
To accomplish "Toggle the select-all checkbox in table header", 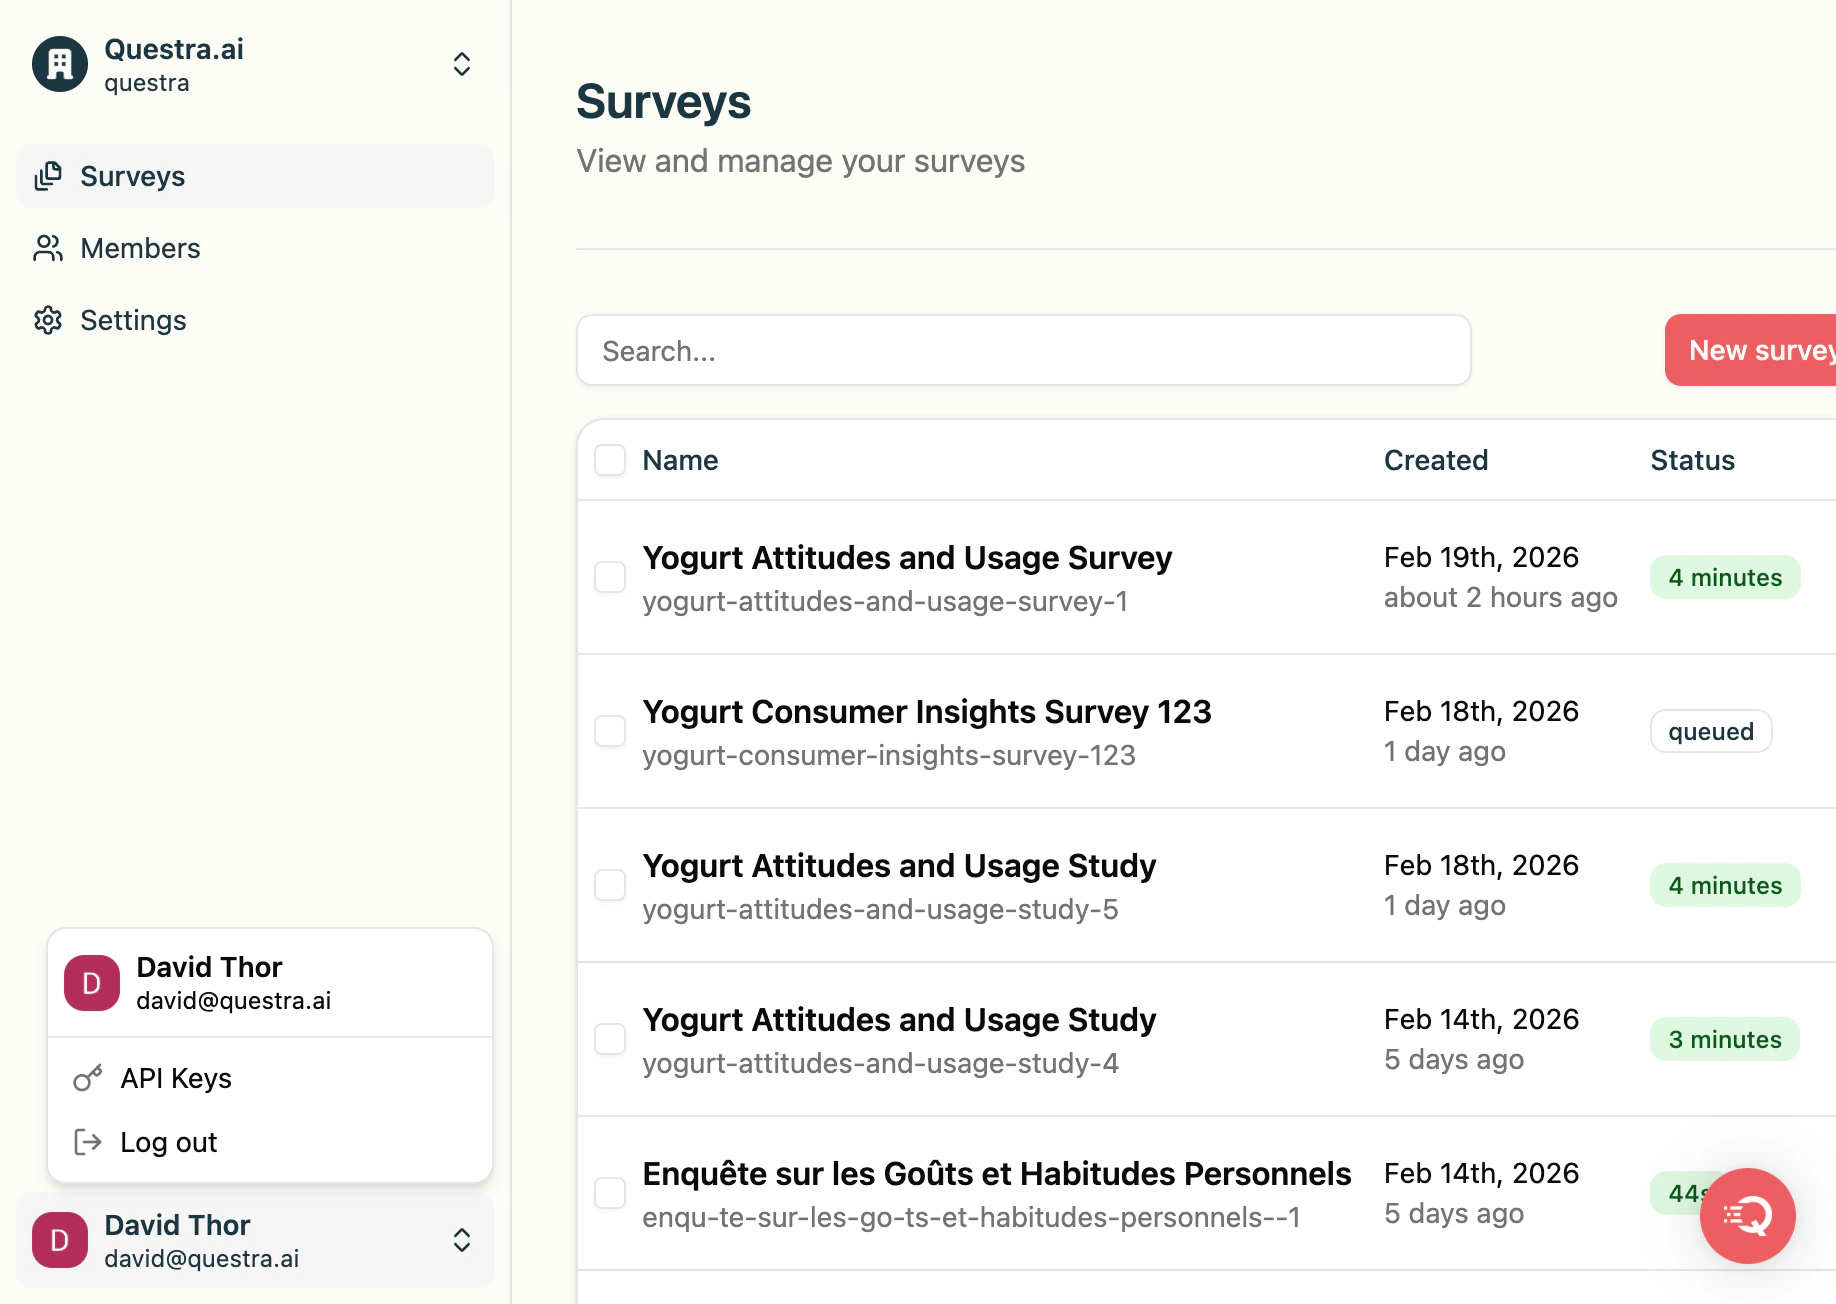I will pyautogui.click(x=610, y=460).
